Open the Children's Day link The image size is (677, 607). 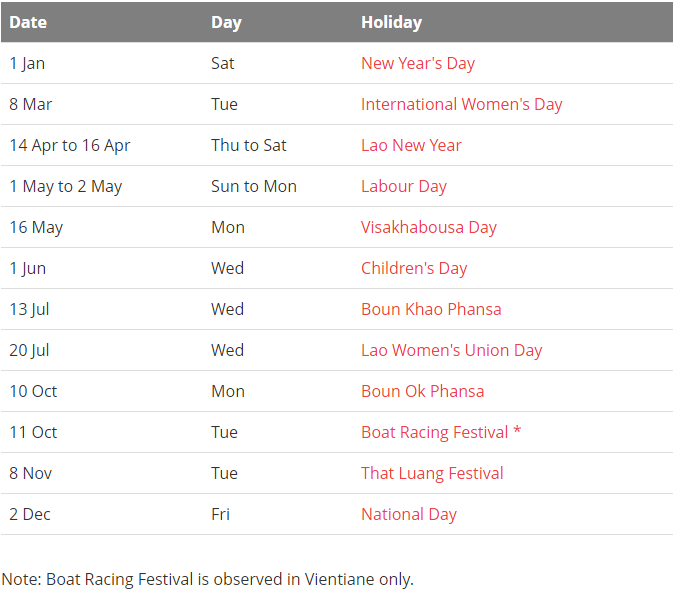[414, 269]
